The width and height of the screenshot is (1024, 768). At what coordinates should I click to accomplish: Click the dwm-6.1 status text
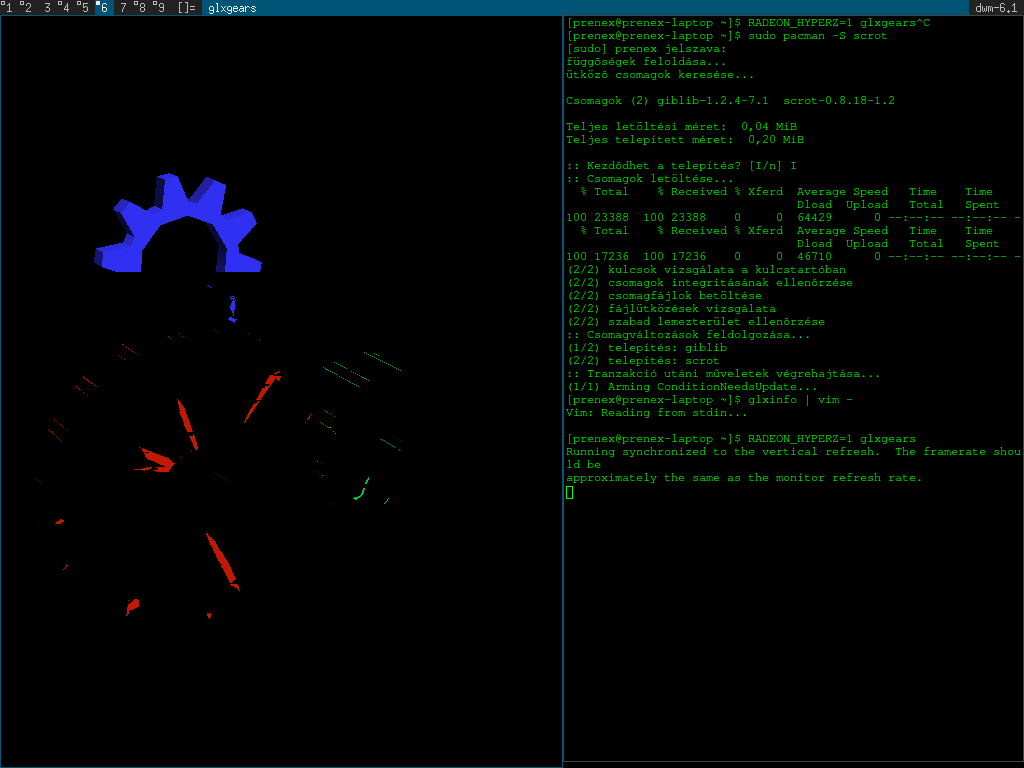tap(996, 8)
